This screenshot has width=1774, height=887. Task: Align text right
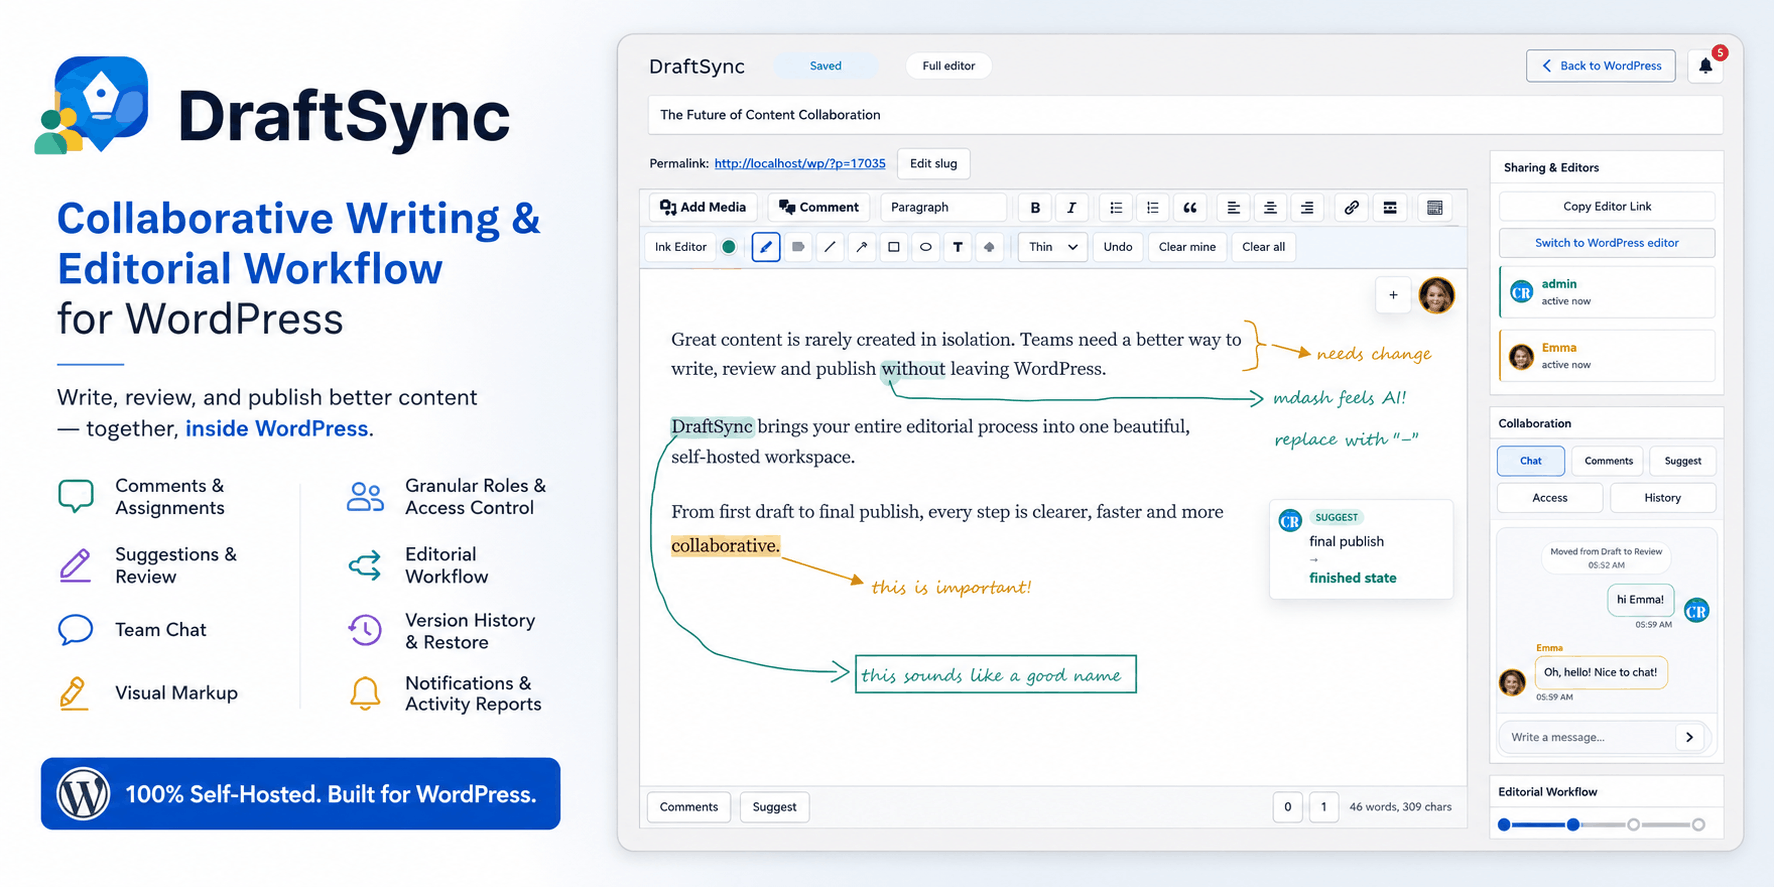tap(1307, 207)
